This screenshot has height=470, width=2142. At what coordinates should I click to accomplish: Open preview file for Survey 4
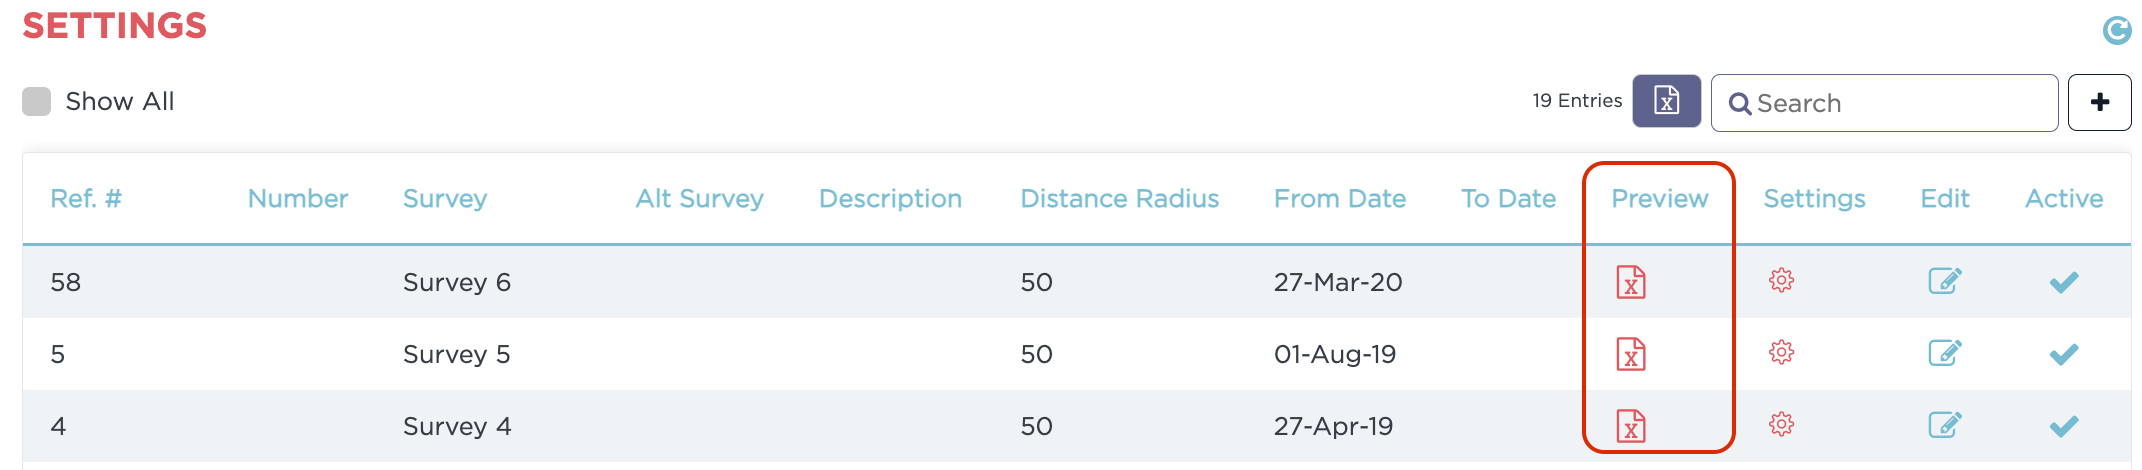coord(1631,426)
